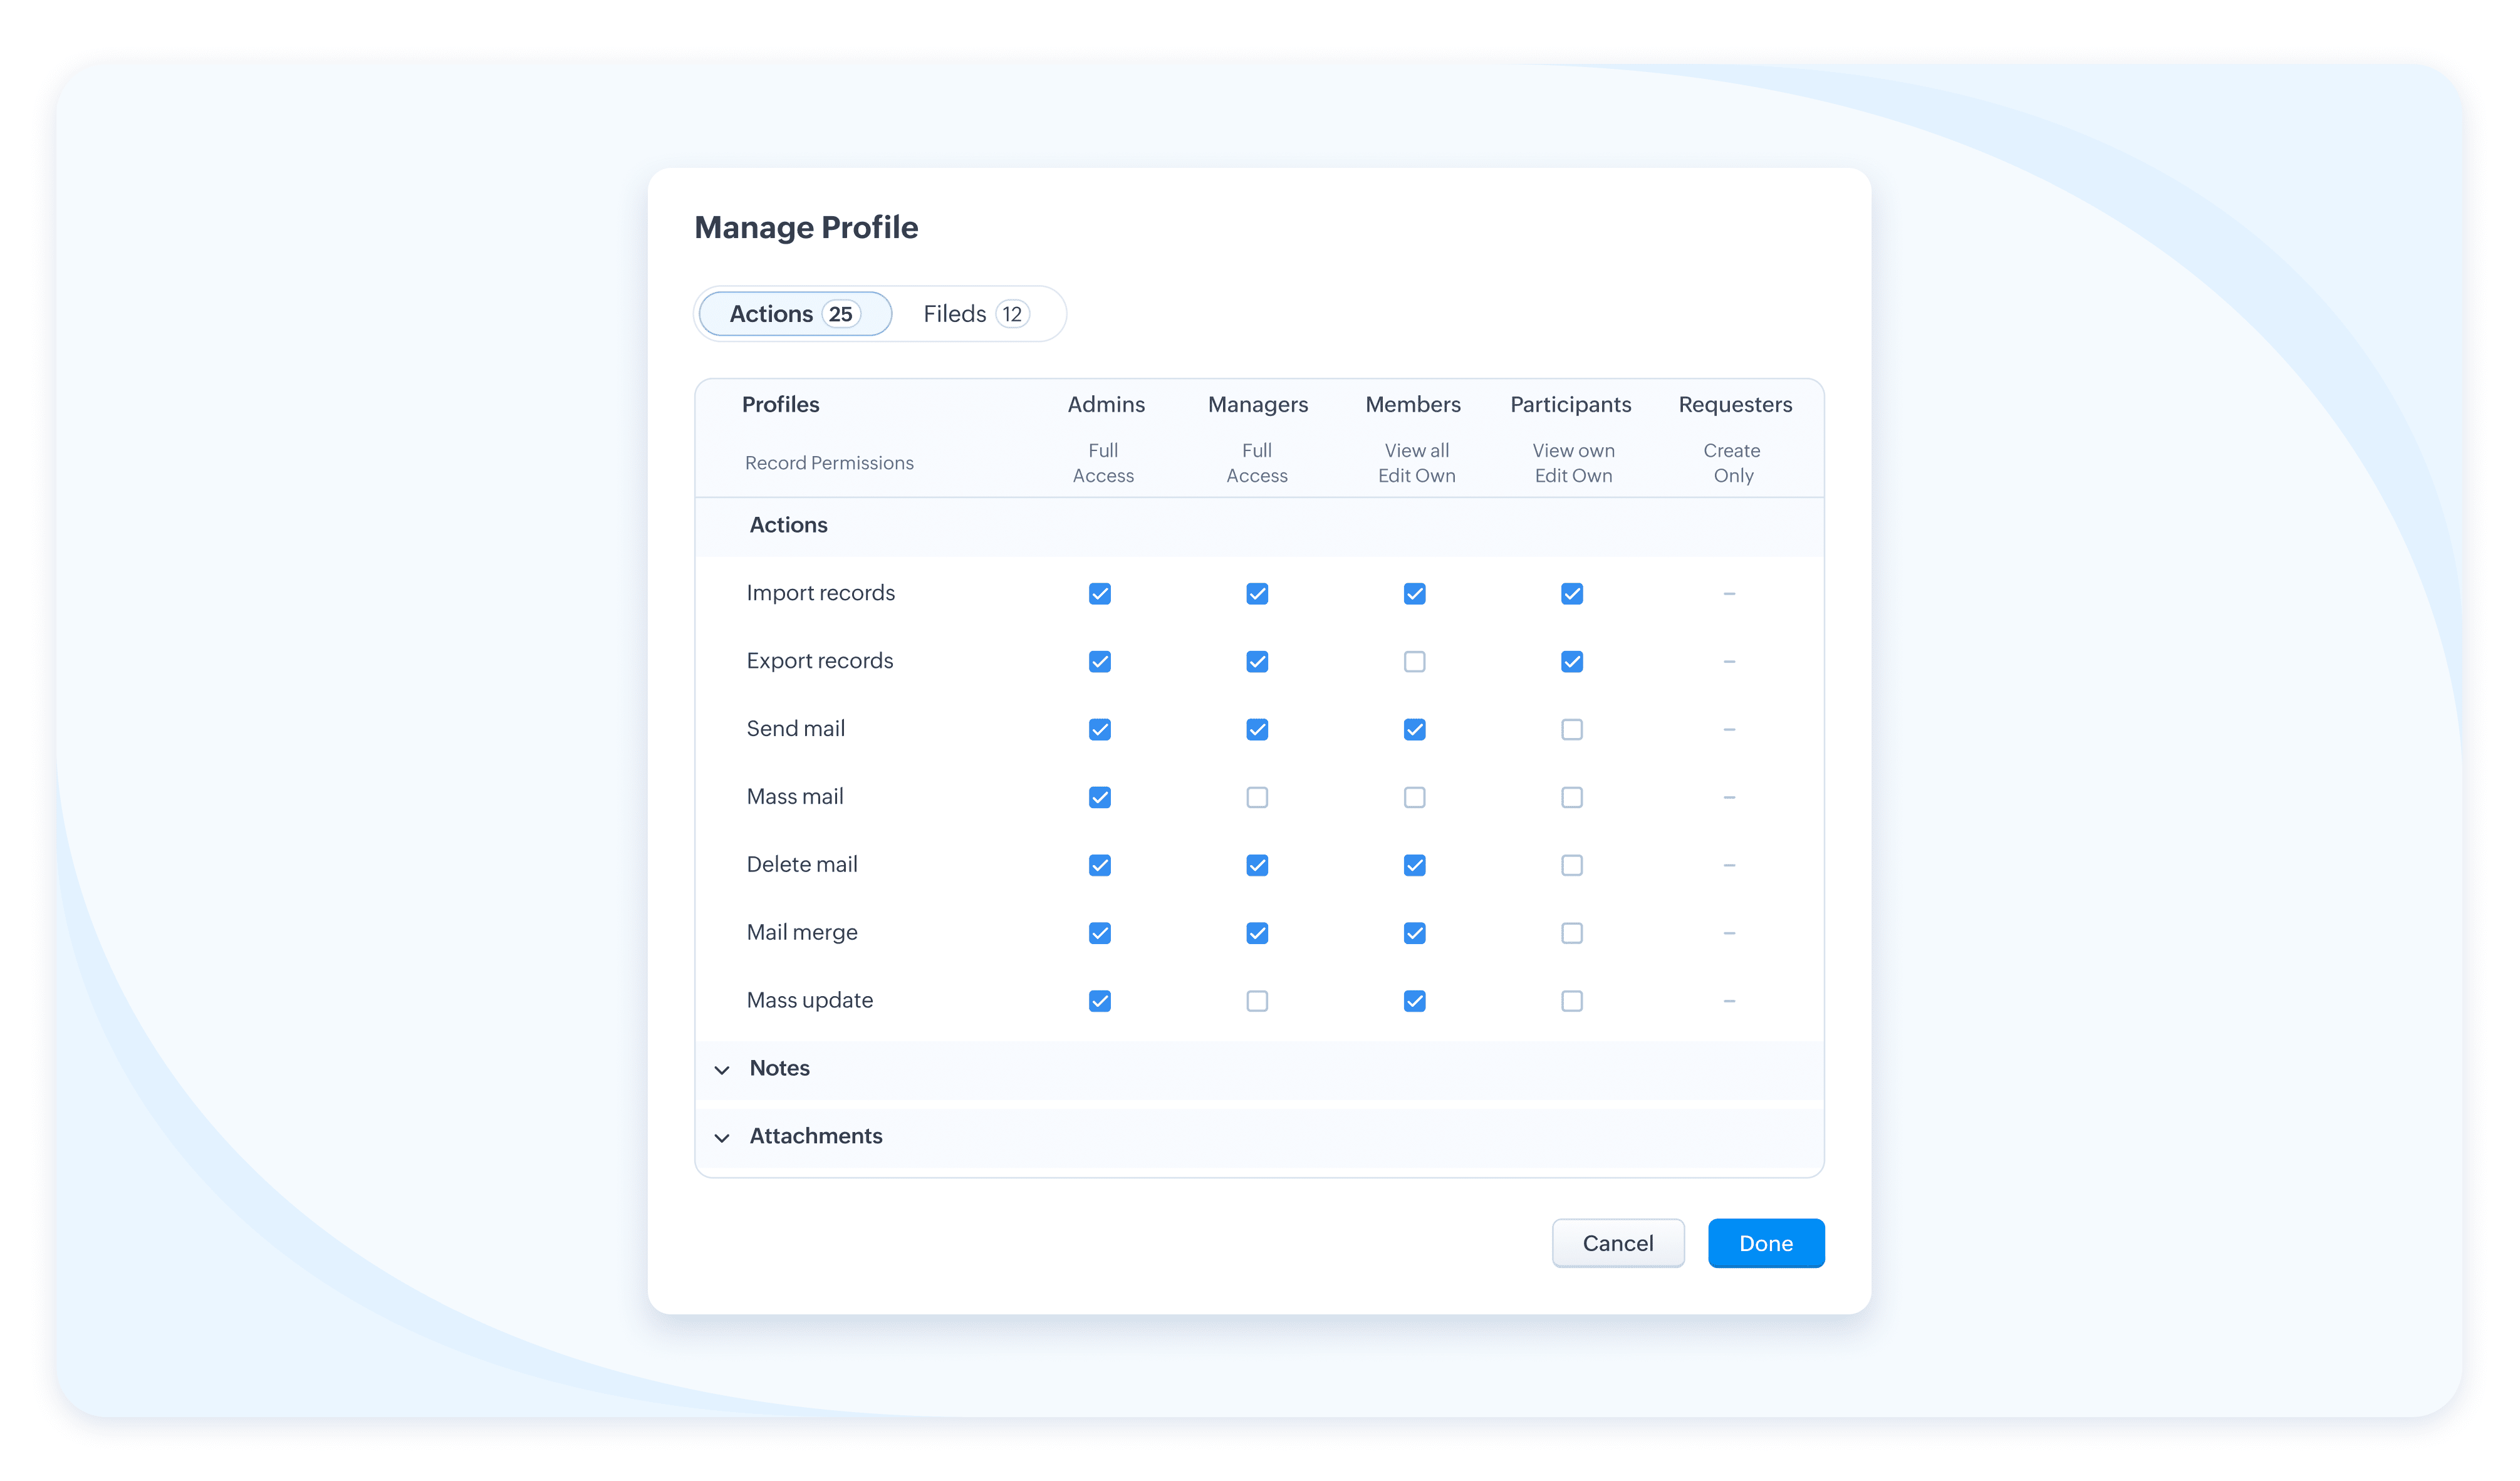
Task: Uncheck Delete mail for Members
Action: (x=1414, y=865)
